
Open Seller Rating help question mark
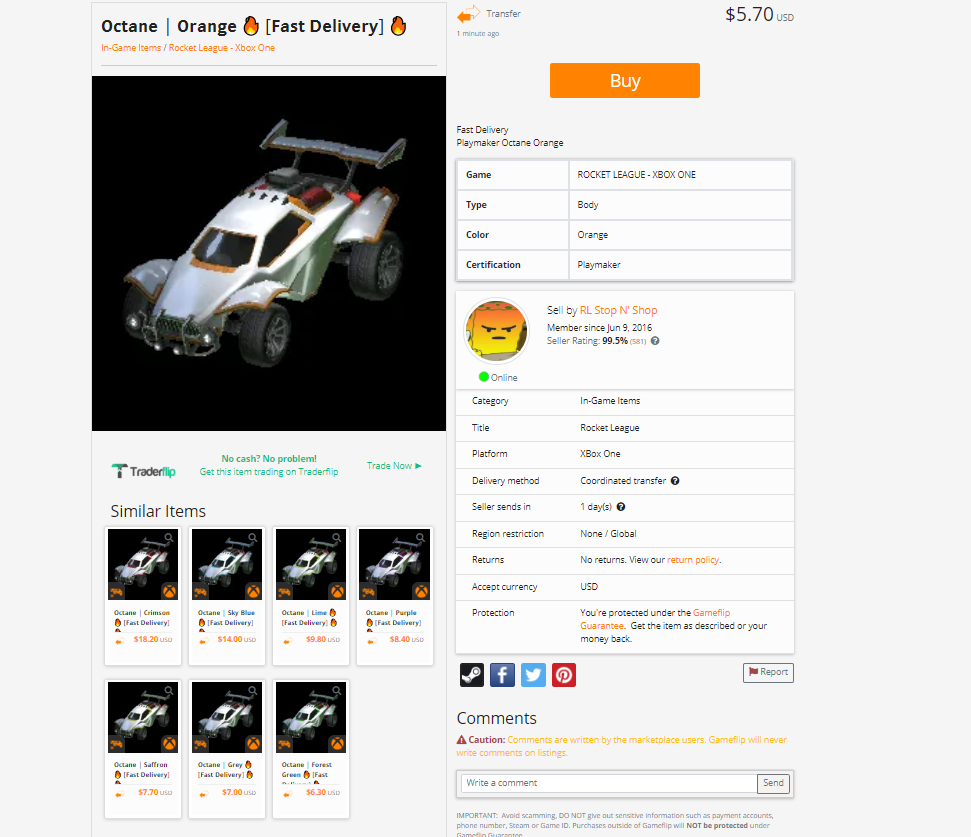click(655, 341)
